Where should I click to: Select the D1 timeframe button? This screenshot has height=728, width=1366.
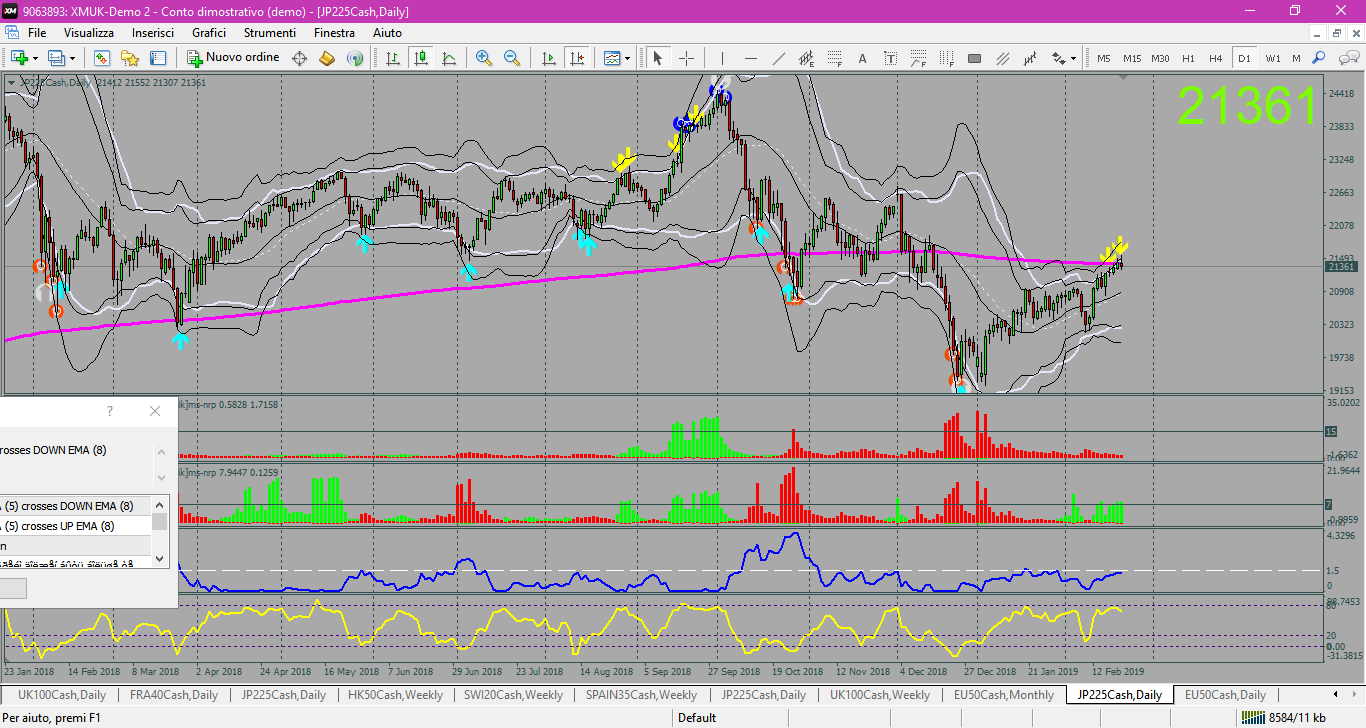pyautogui.click(x=1244, y=58)
